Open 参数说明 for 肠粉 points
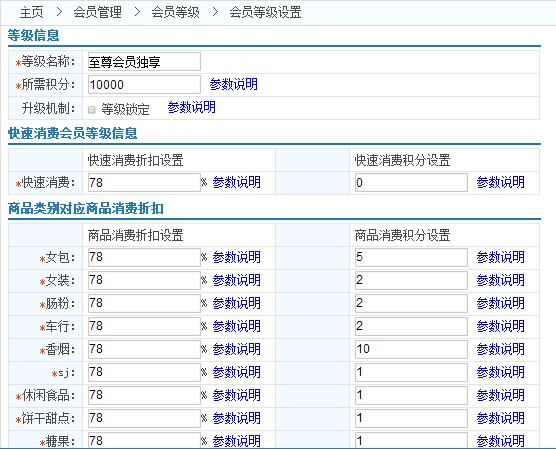The height and width of the screenshot is (449, 556). (x=501, y=303)
